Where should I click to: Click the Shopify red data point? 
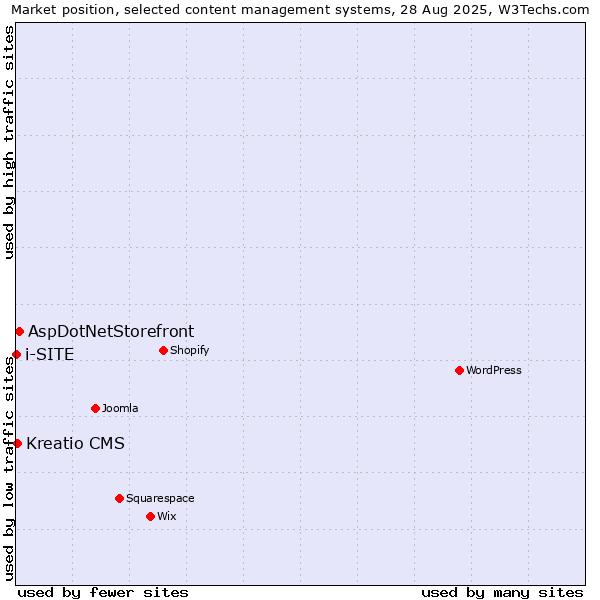pos(163,351)
